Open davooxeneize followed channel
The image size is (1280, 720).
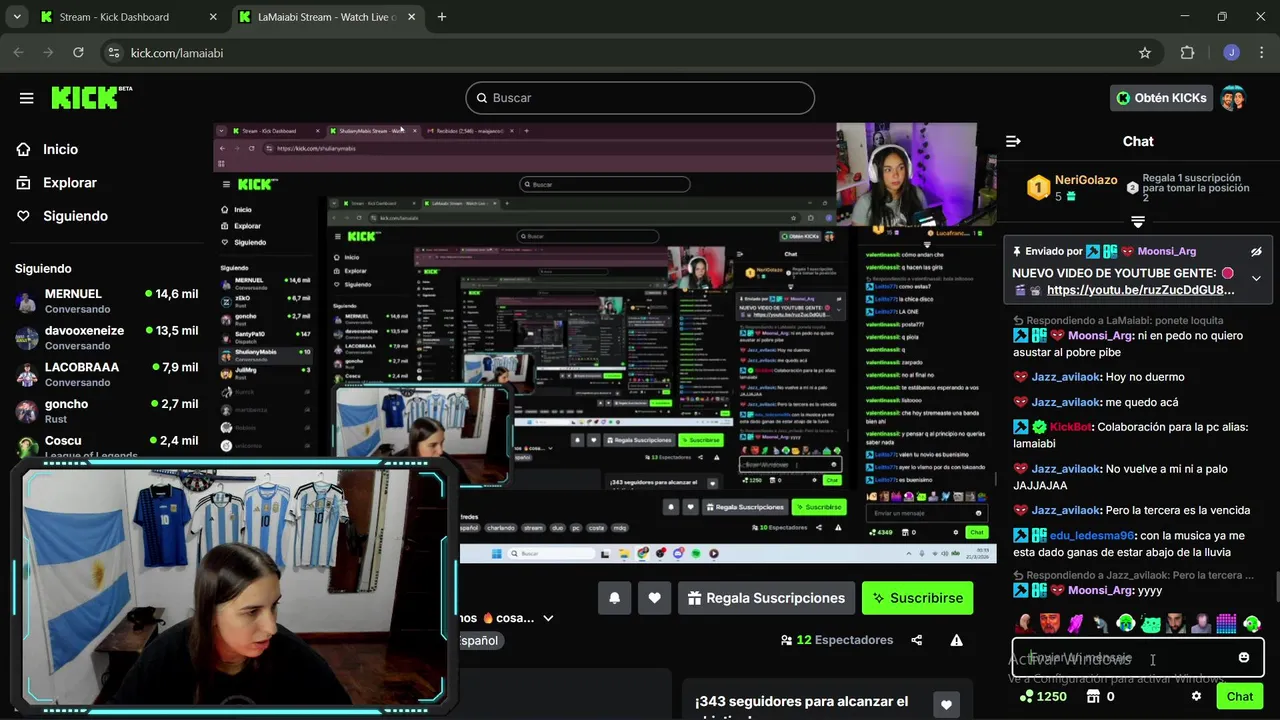coord(106,338)
